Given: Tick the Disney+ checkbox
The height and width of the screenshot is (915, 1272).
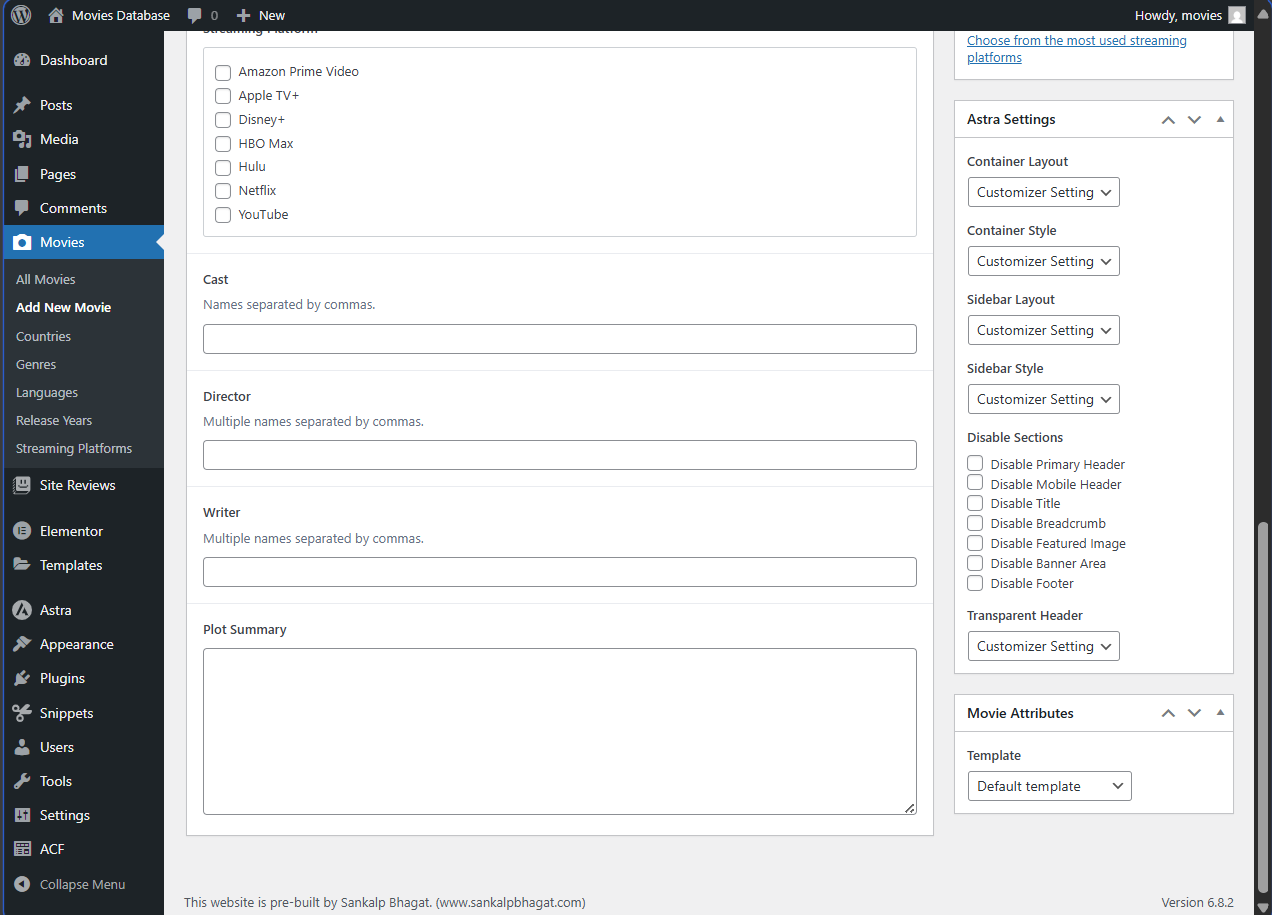Looking at the screenshot, I should coord(223,120).
